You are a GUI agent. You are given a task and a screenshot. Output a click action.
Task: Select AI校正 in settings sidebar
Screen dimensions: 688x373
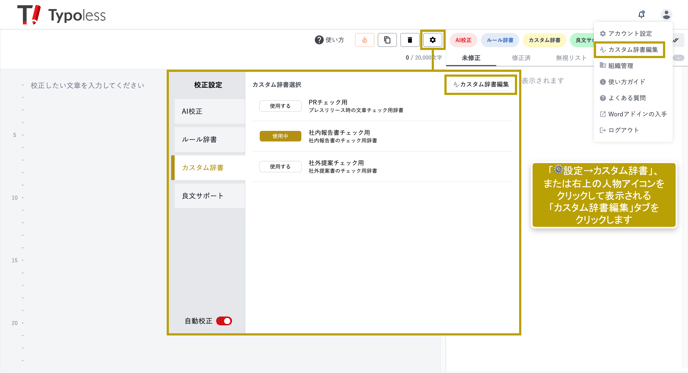coord(210,111)
